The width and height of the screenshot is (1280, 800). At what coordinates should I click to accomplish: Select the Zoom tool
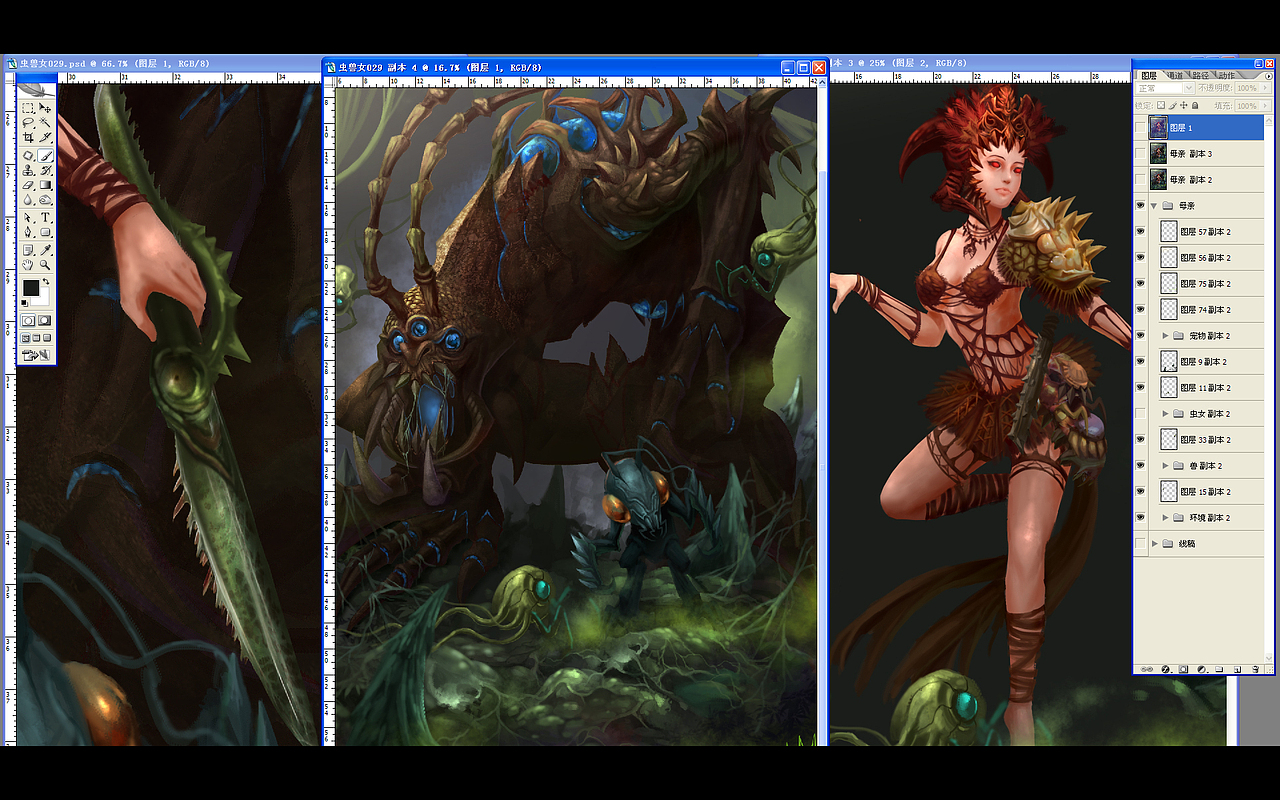tap(45, 265)
